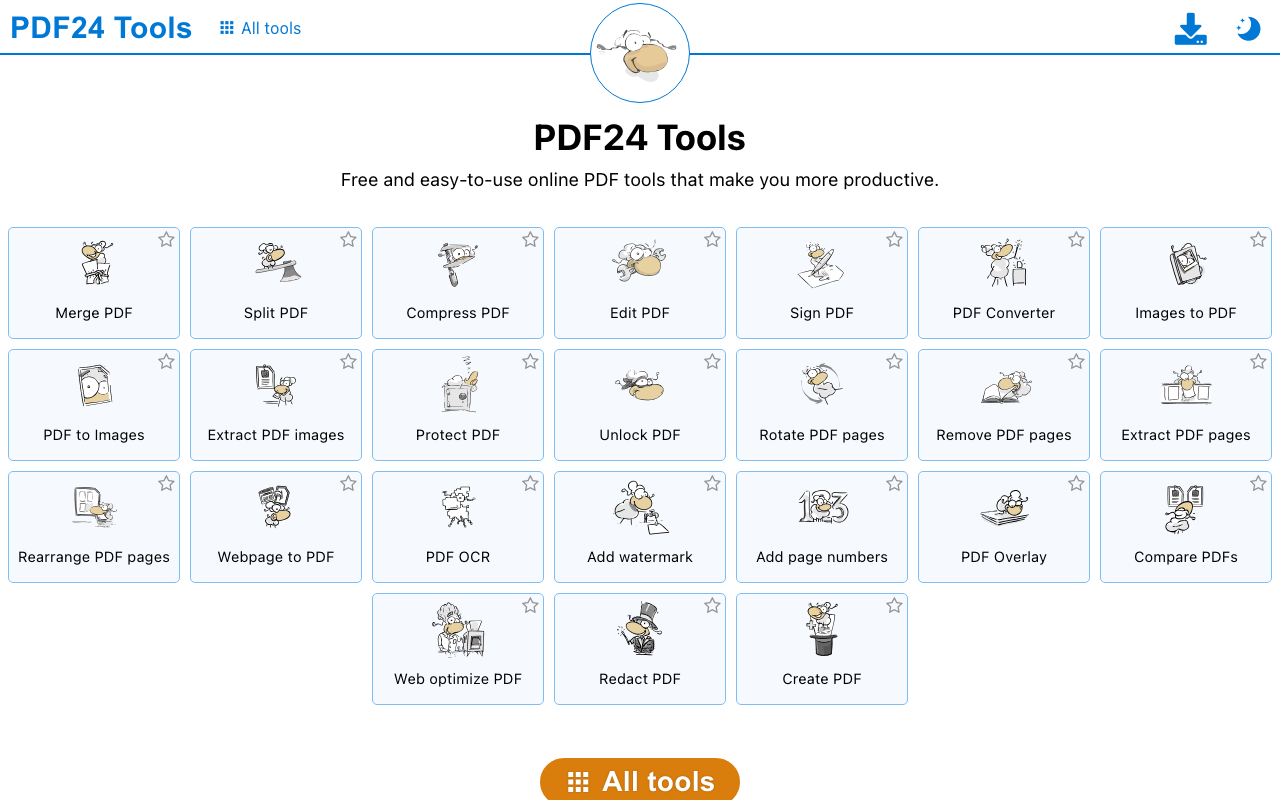Toggle the PDF Converter favorite star
The width and height of the screenshot is (1280, 800).
pyautogui.click(x=1076, y=240)
